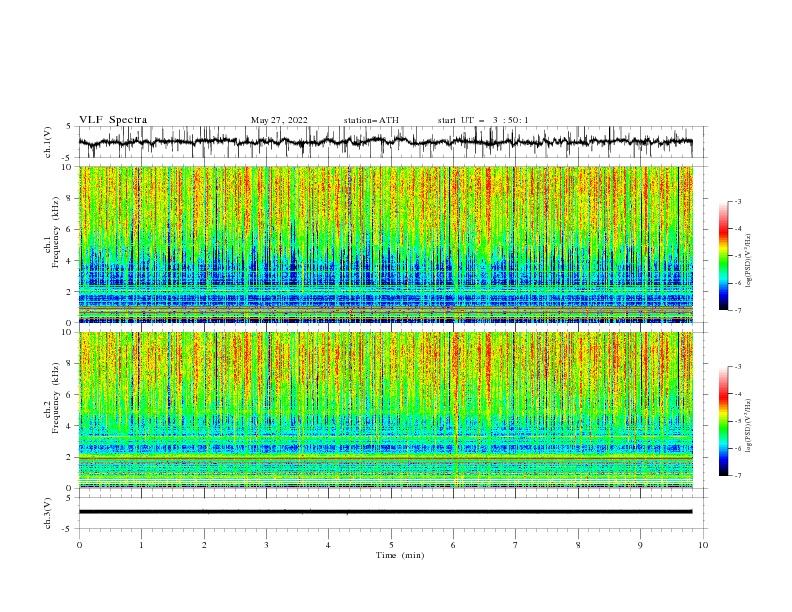Click the ch.2 frequency axis "6" tick label

point(69,394)
